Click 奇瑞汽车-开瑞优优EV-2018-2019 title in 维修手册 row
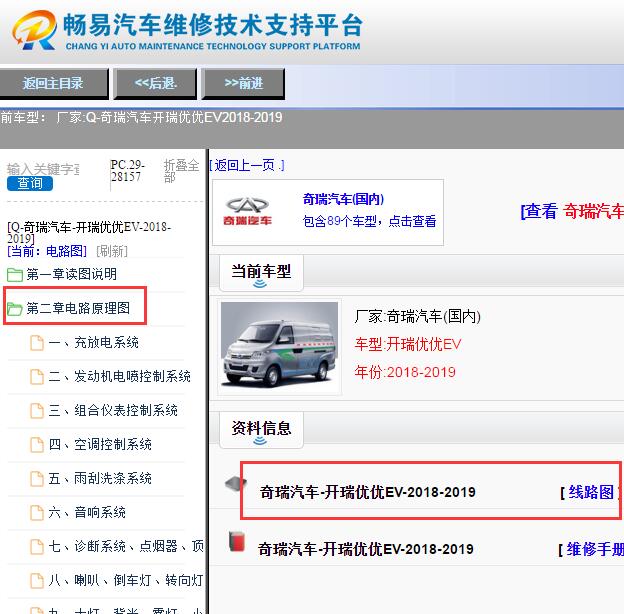 coord(366,550)
